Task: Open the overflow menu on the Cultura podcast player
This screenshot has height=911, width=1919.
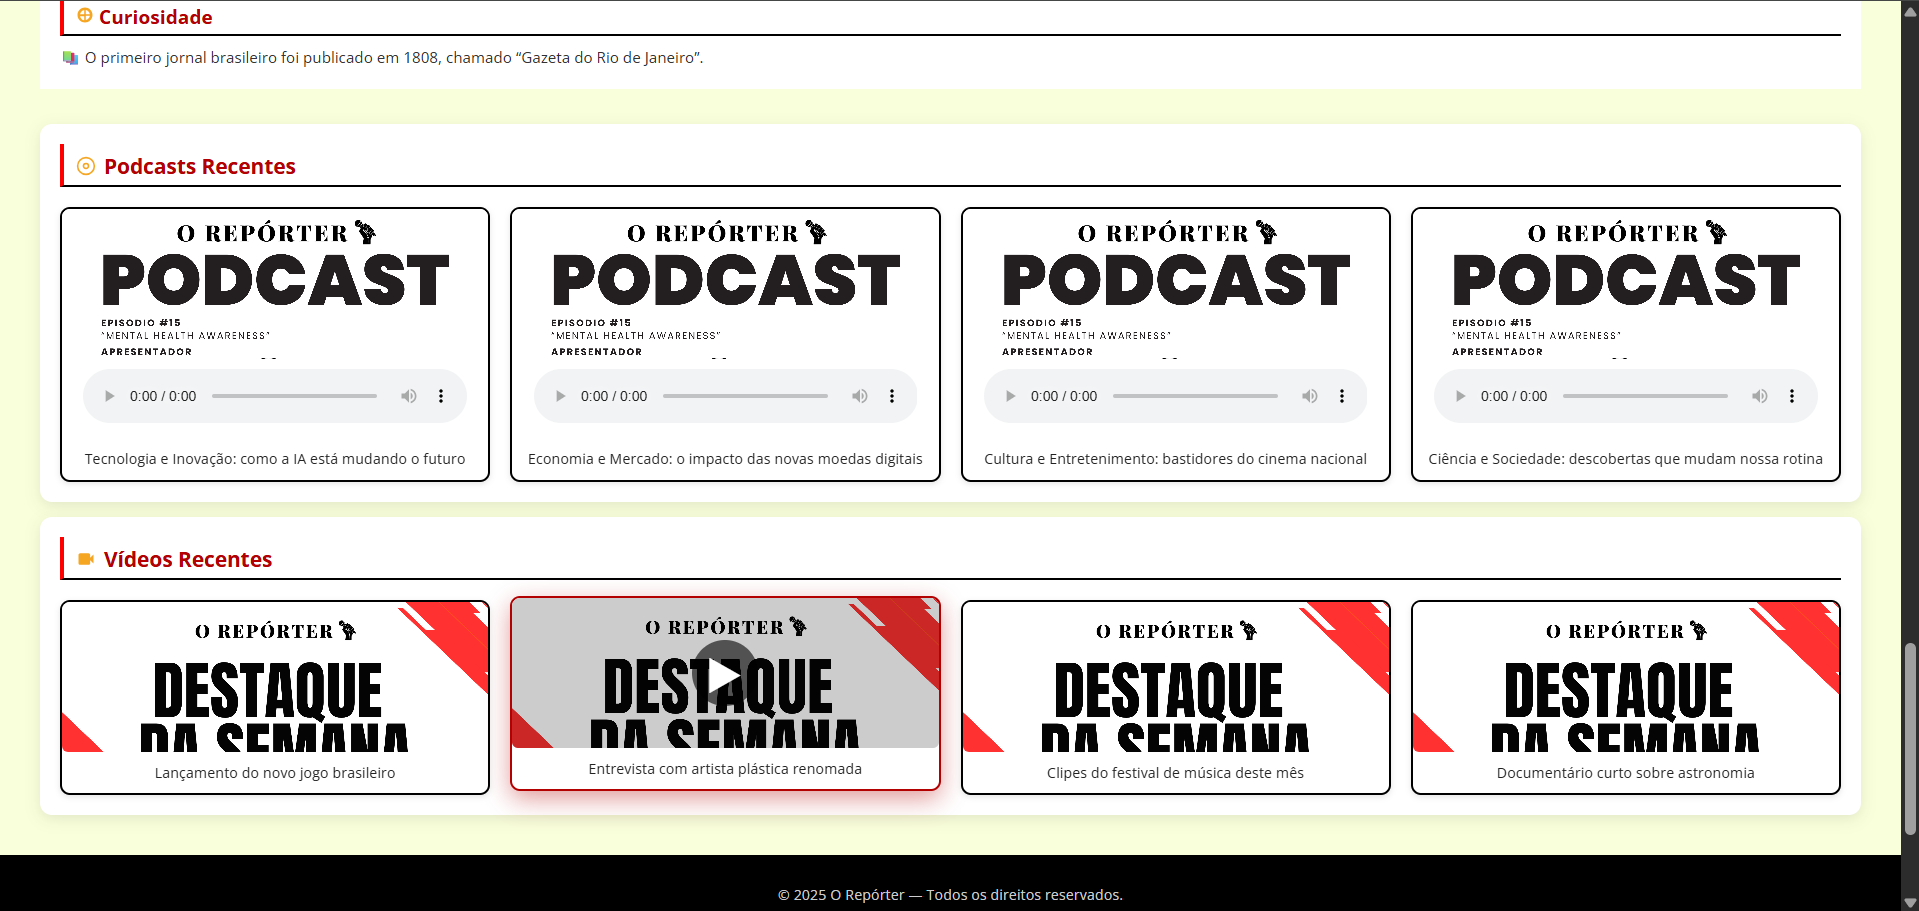Action: tap(1341, 395)
